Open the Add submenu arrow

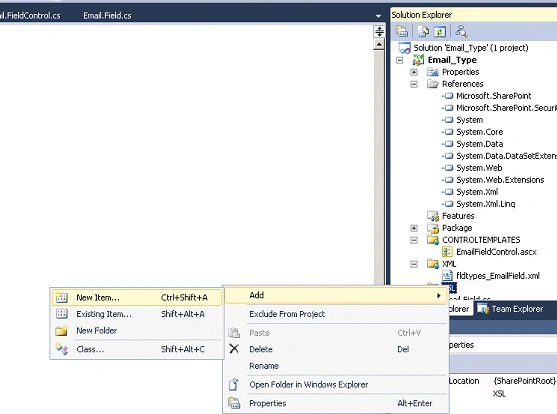point(439,296)
